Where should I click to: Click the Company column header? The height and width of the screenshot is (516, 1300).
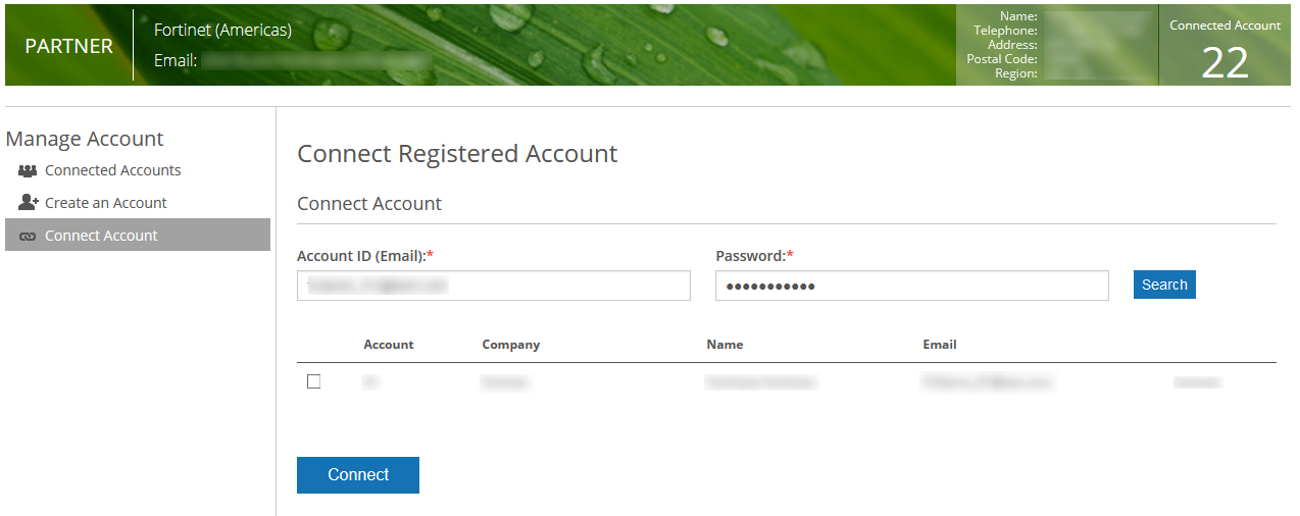(x=510, y=345)
